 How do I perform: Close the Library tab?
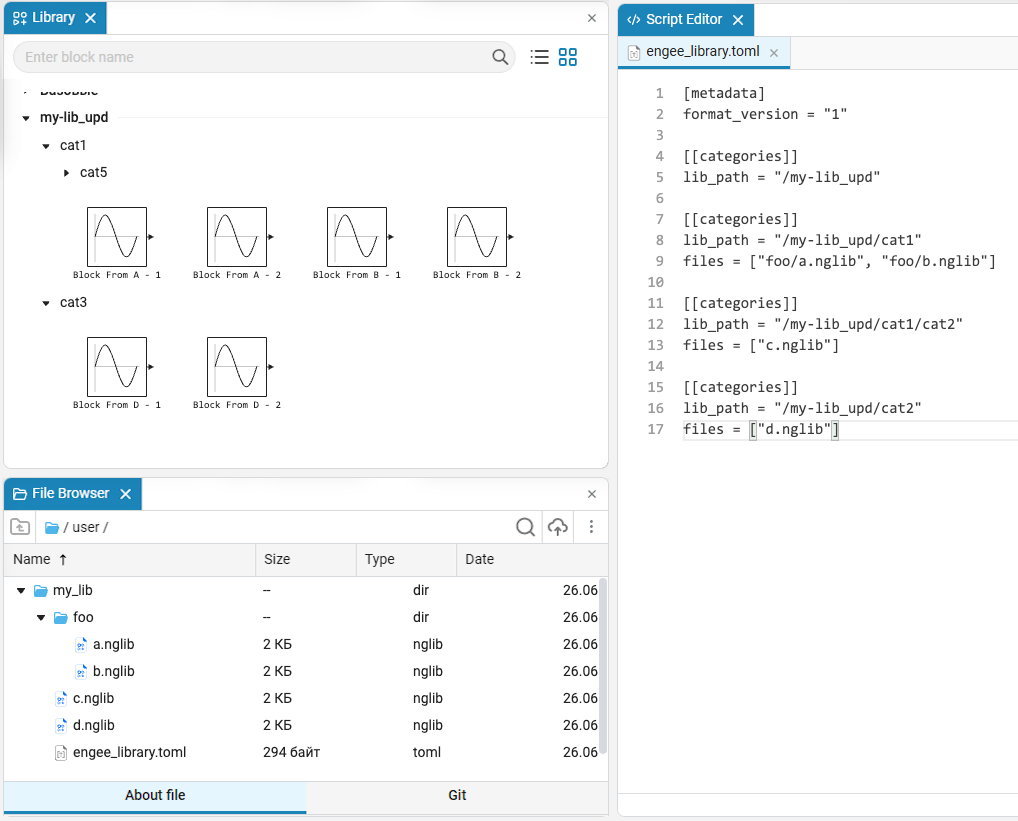click(90, 18)
